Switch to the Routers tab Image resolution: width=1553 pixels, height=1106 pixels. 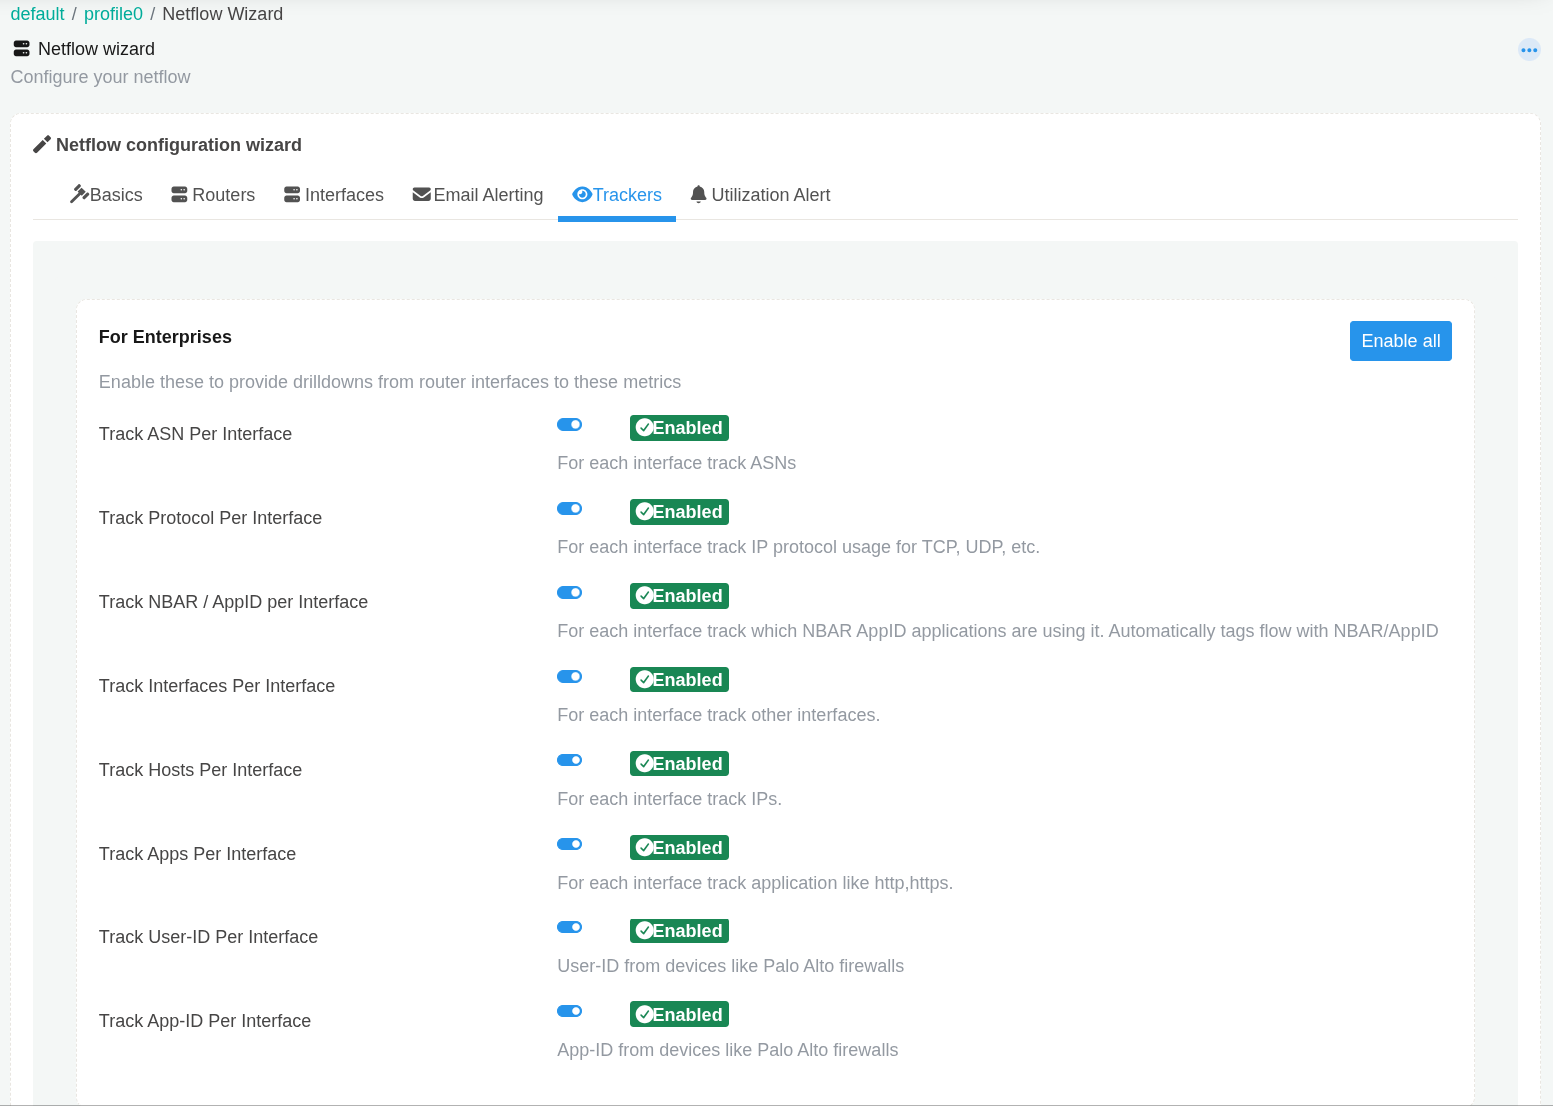pos(213,195)
